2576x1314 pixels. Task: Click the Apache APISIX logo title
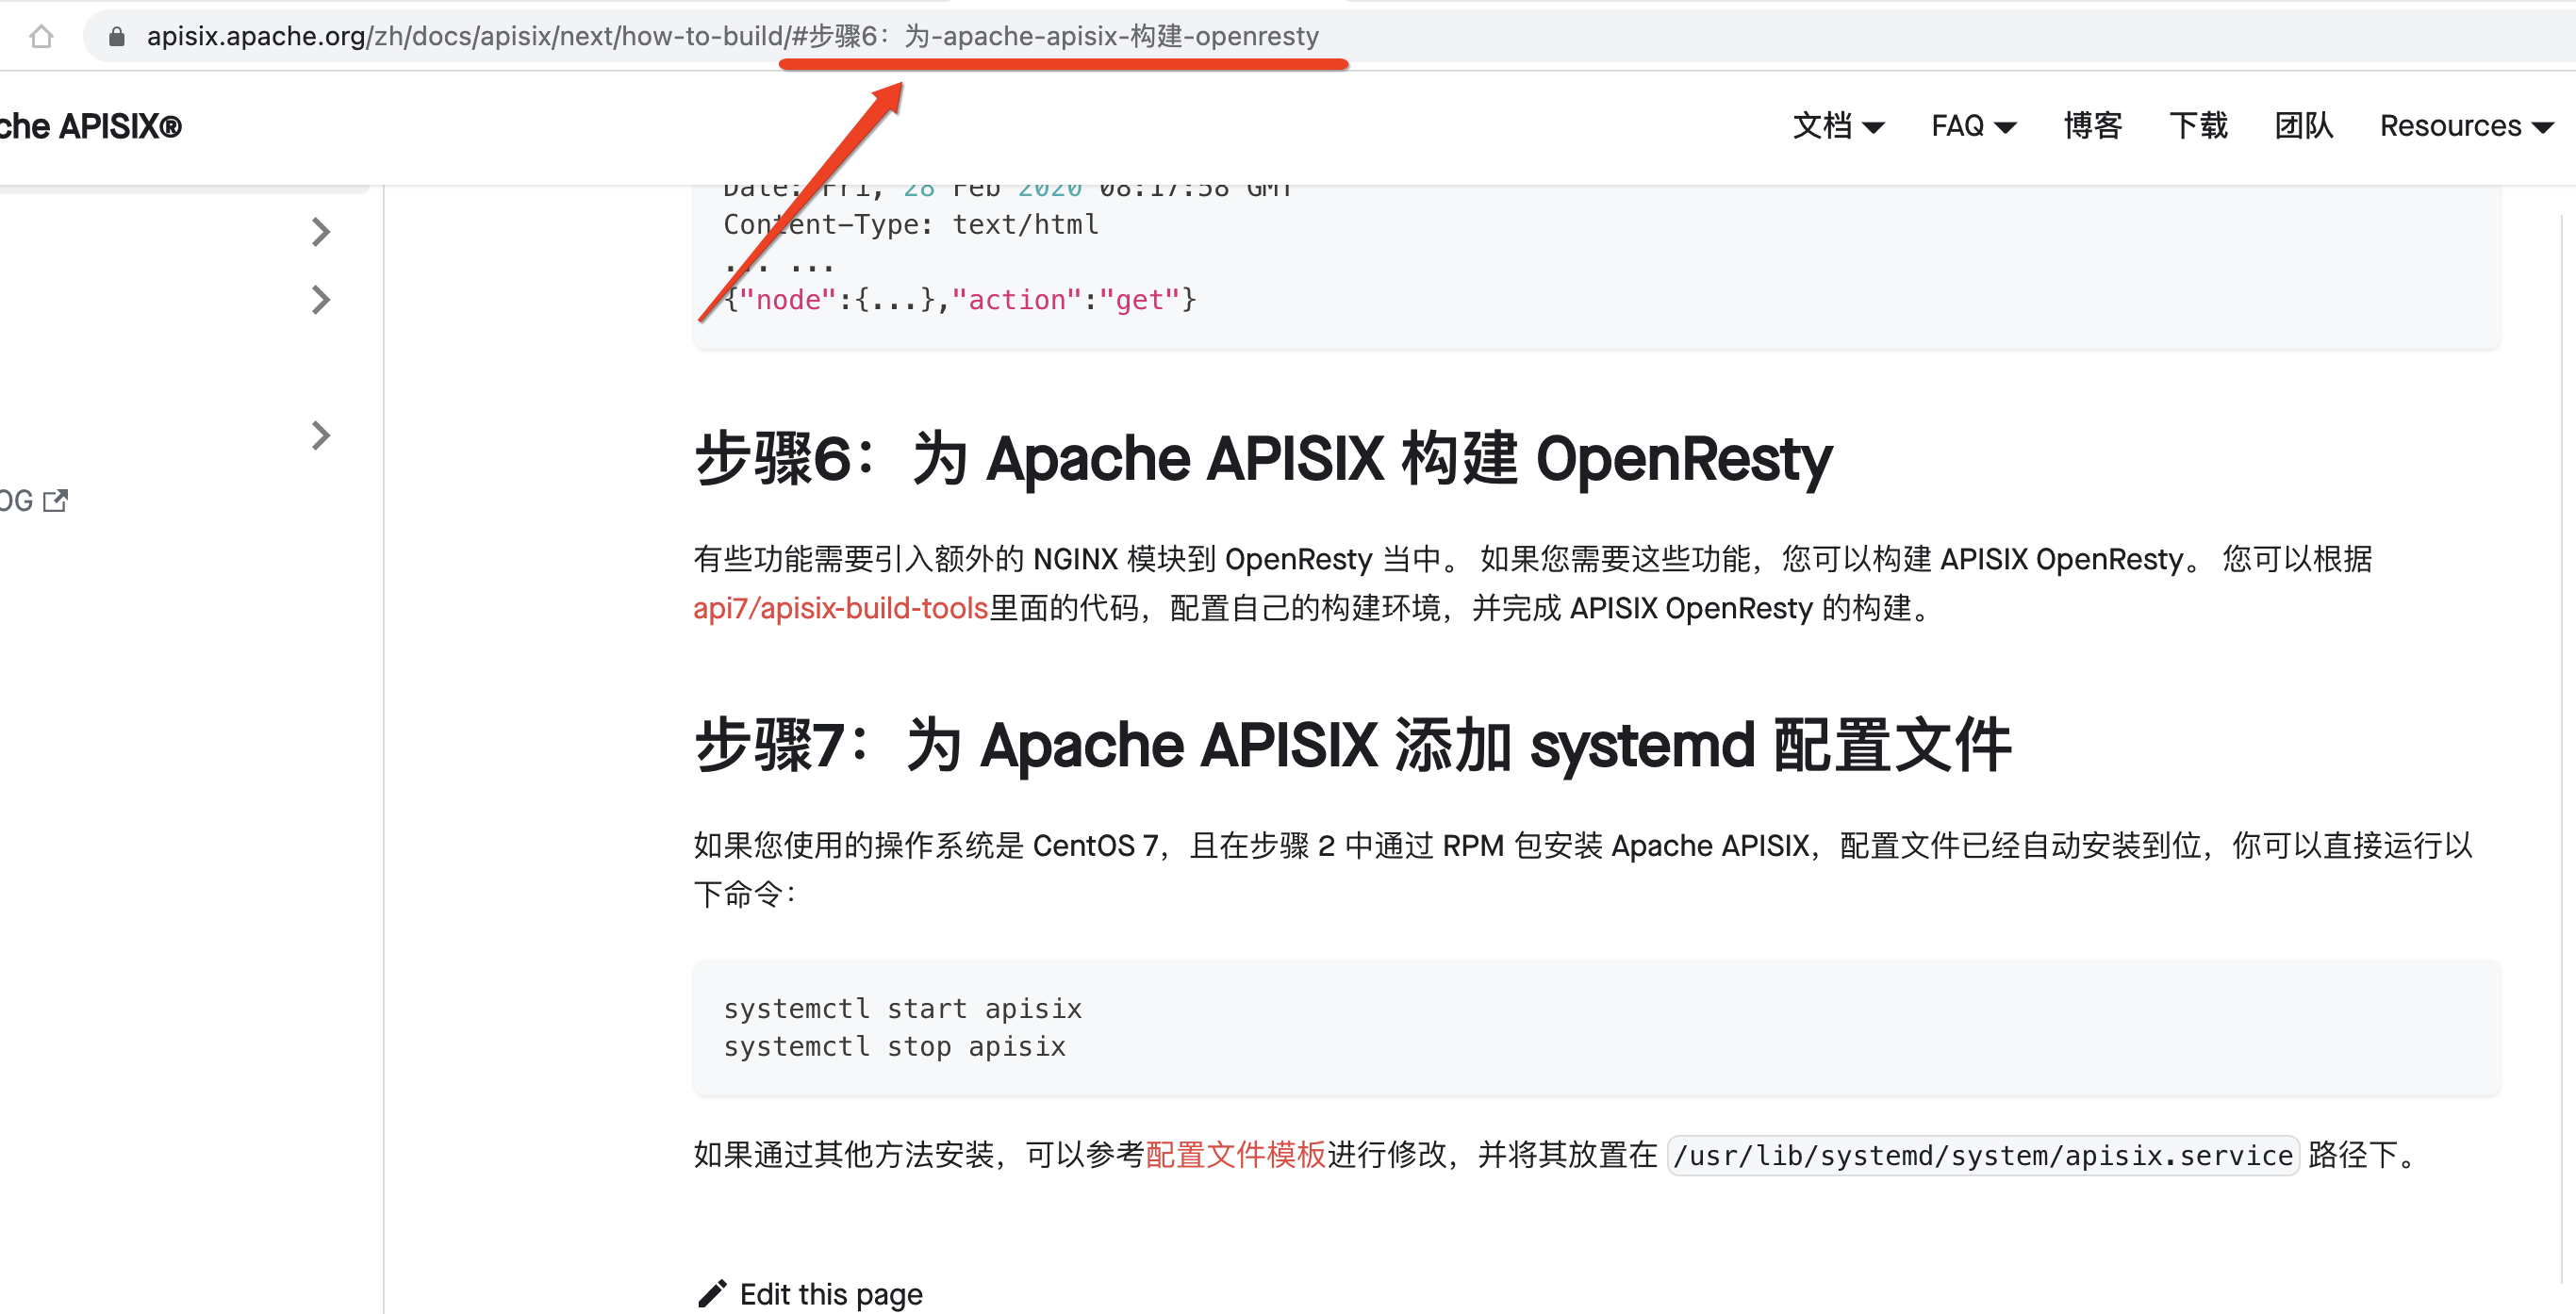click(90, 127)
